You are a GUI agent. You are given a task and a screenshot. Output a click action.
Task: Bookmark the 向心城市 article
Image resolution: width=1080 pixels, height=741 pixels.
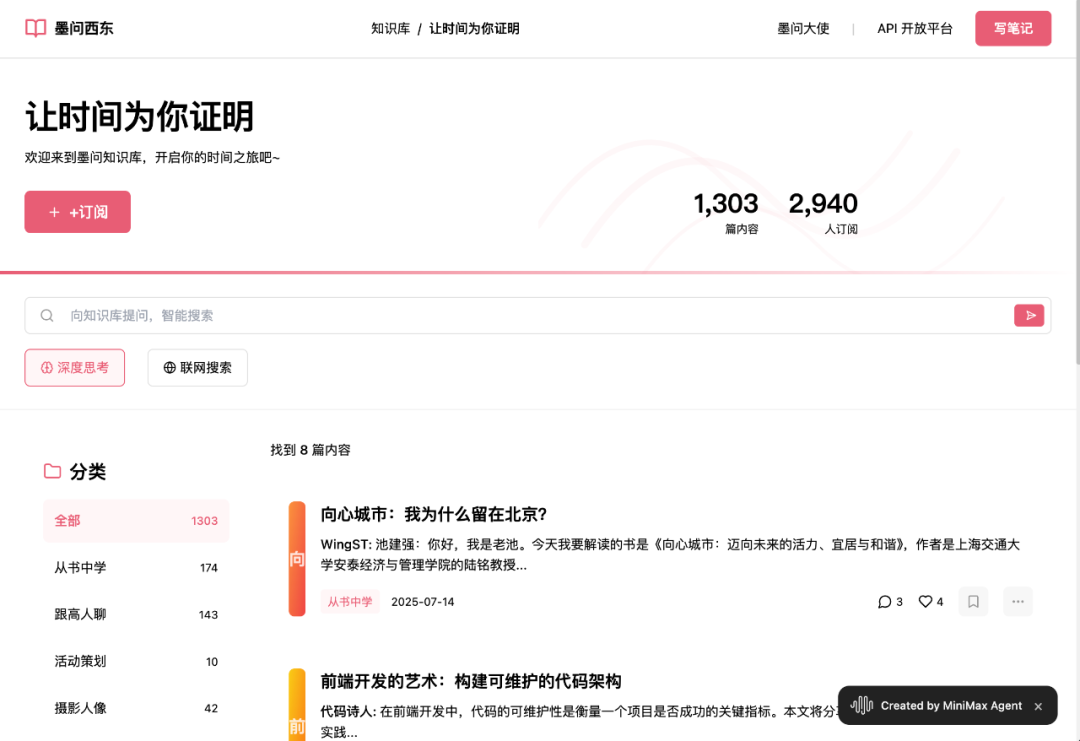point(973,602)
